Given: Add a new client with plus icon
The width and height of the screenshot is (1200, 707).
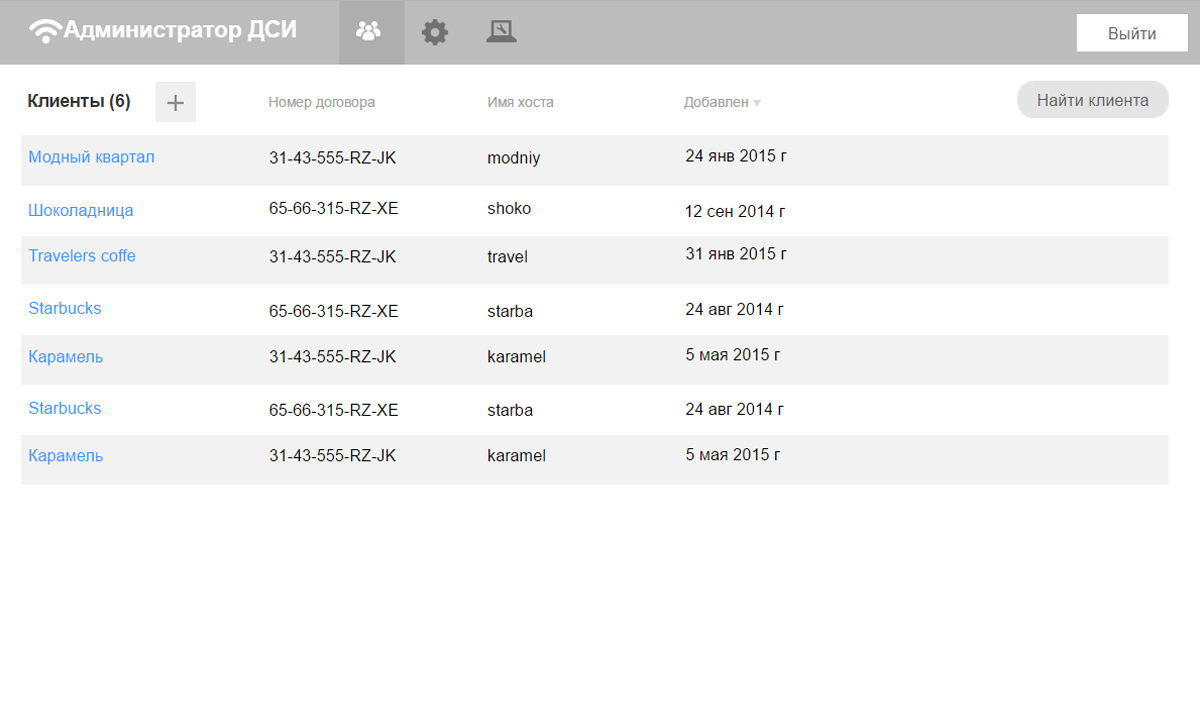Looking at the screenshot, I should (x=175, y=102).
